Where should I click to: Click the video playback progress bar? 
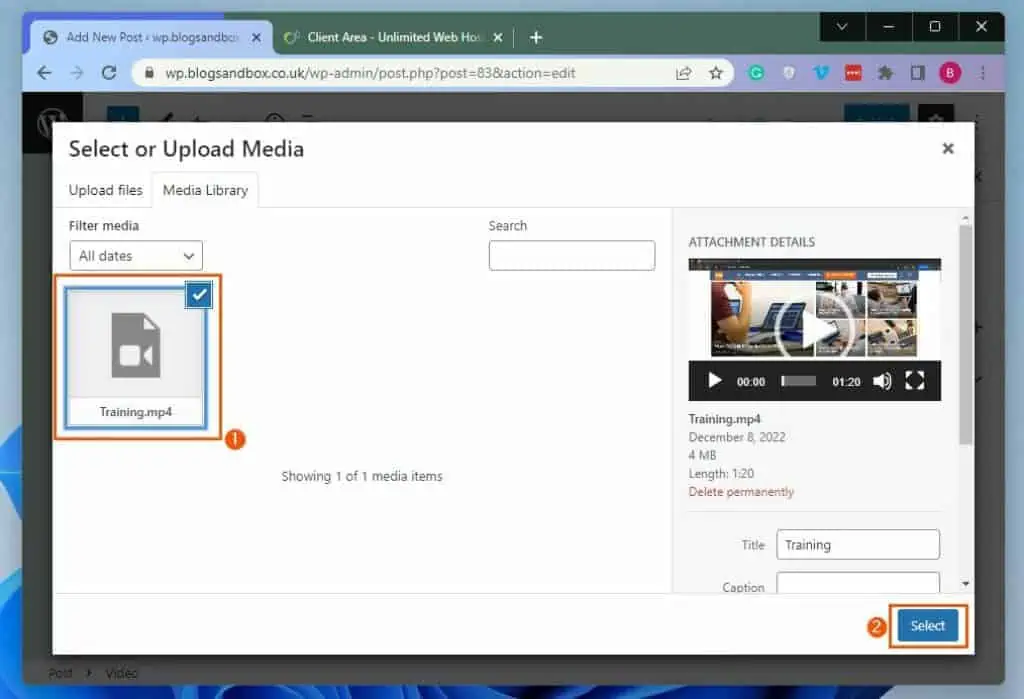[x=797, y=381]
